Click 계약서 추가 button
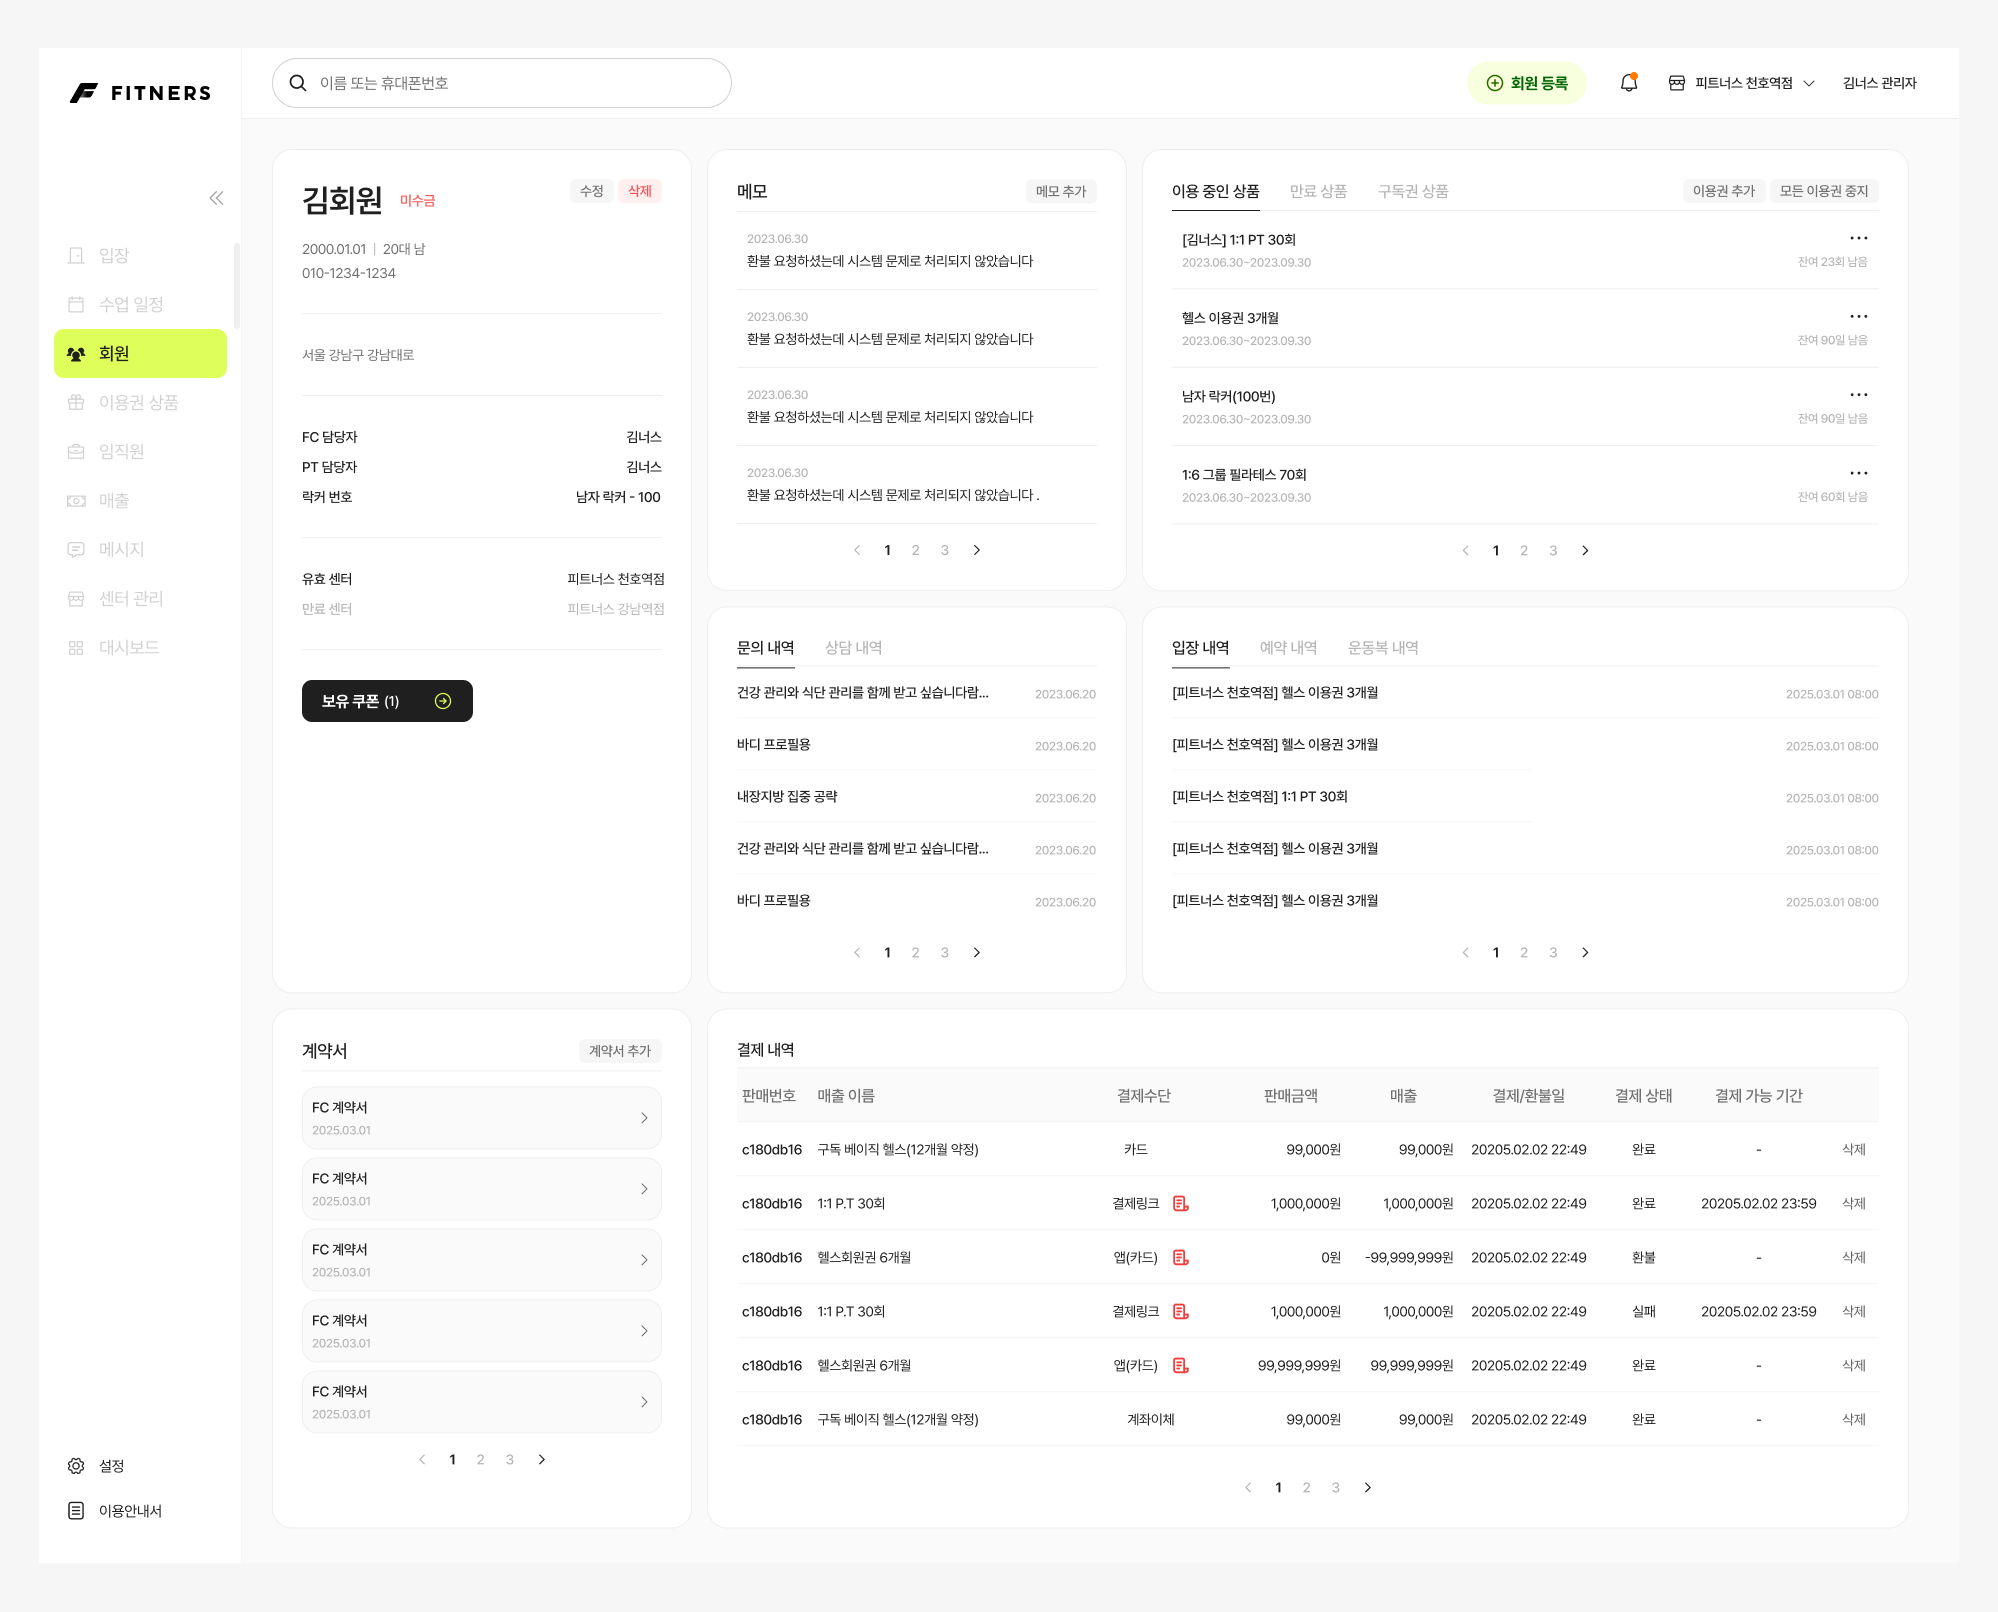Screen dimensions: 1998x1612 coord(620,1051)
